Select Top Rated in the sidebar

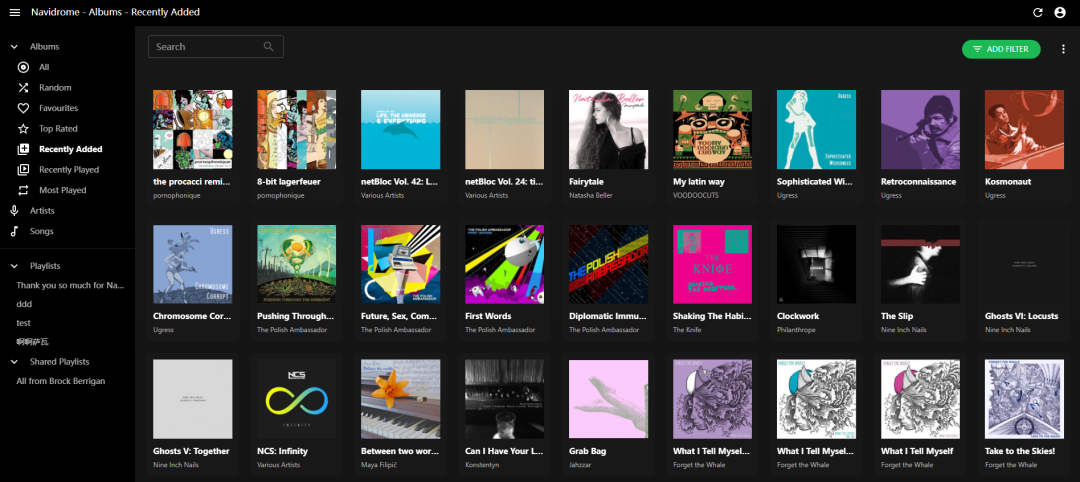pyautogui.click(x=59, y=129)
